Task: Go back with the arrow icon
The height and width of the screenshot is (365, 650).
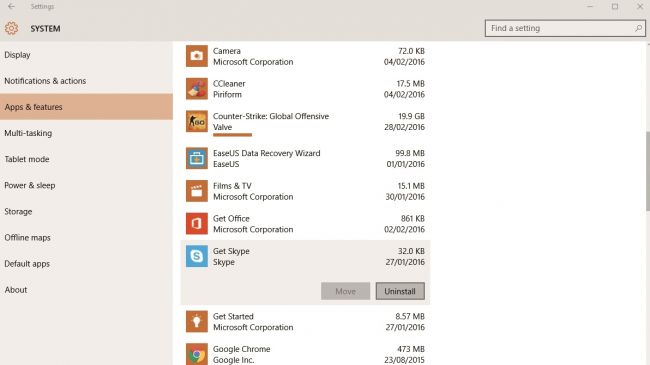Action: tap(11, 6)
